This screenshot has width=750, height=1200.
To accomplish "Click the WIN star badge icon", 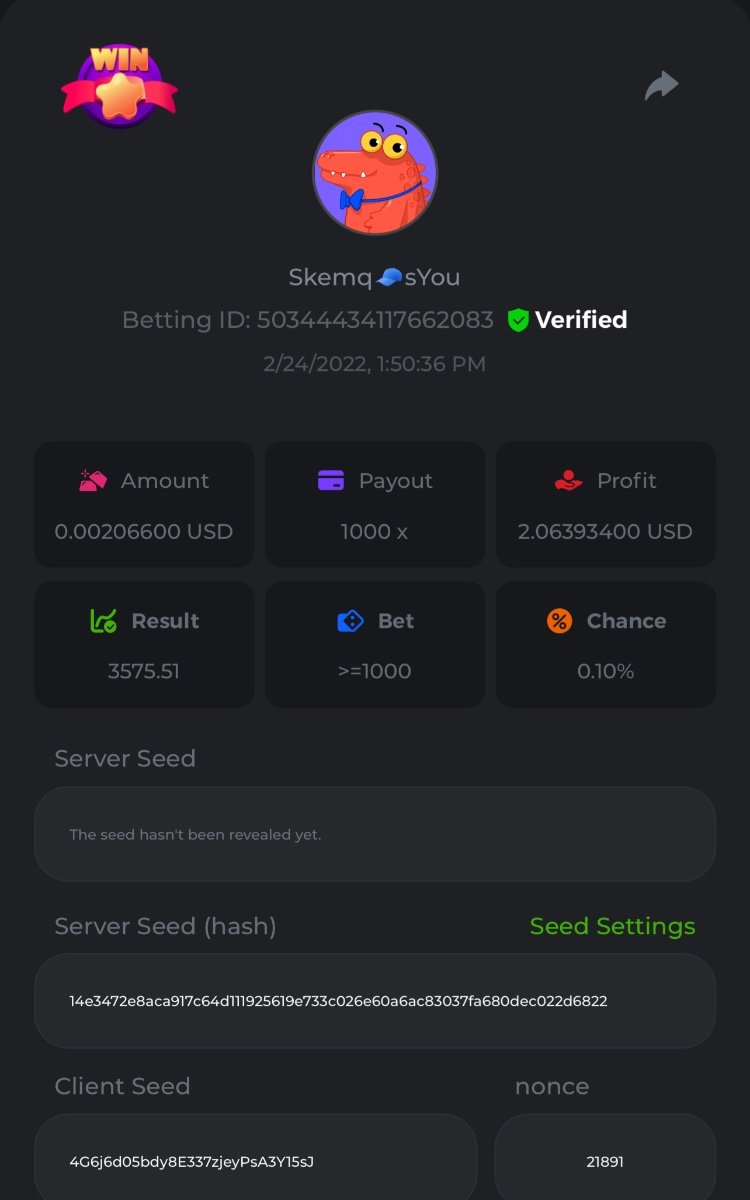I will click(x=119, y=84).
